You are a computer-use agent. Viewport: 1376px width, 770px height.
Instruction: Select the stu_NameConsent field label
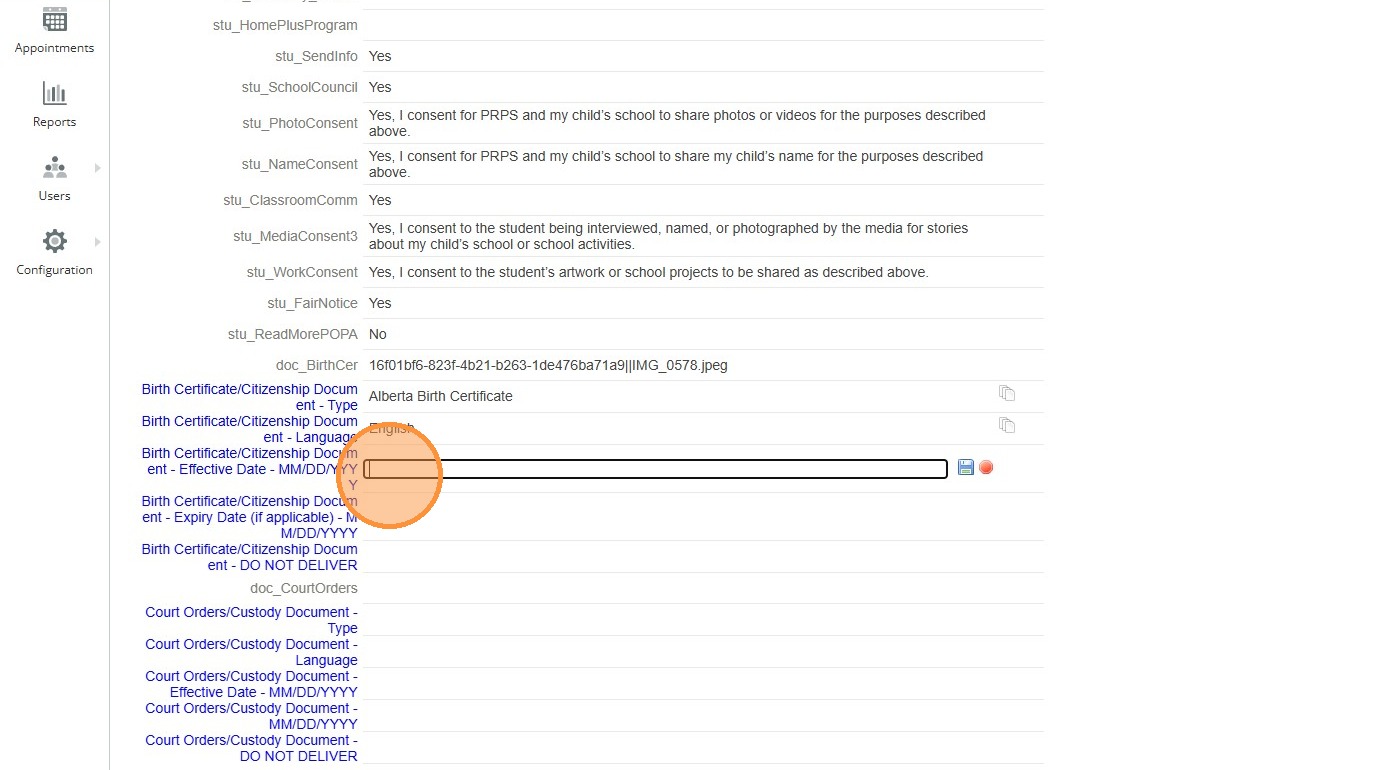[x=300, y=164]
